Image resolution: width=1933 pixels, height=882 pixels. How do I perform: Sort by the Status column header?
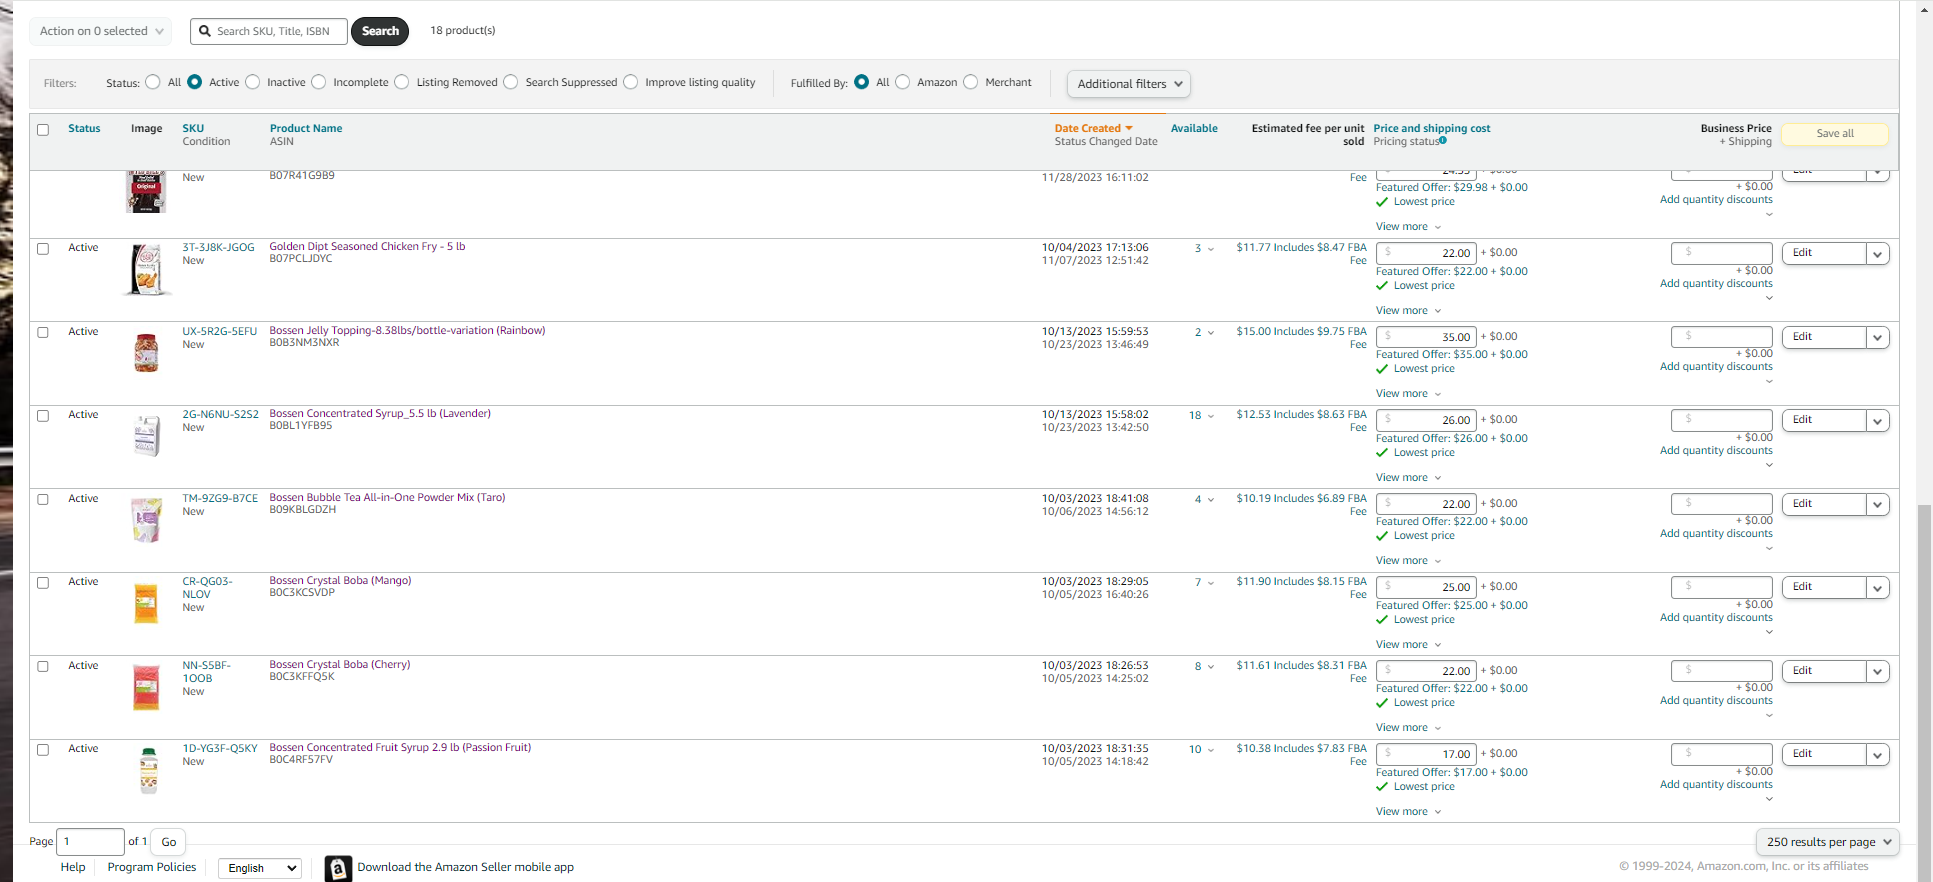coord(84,129)
